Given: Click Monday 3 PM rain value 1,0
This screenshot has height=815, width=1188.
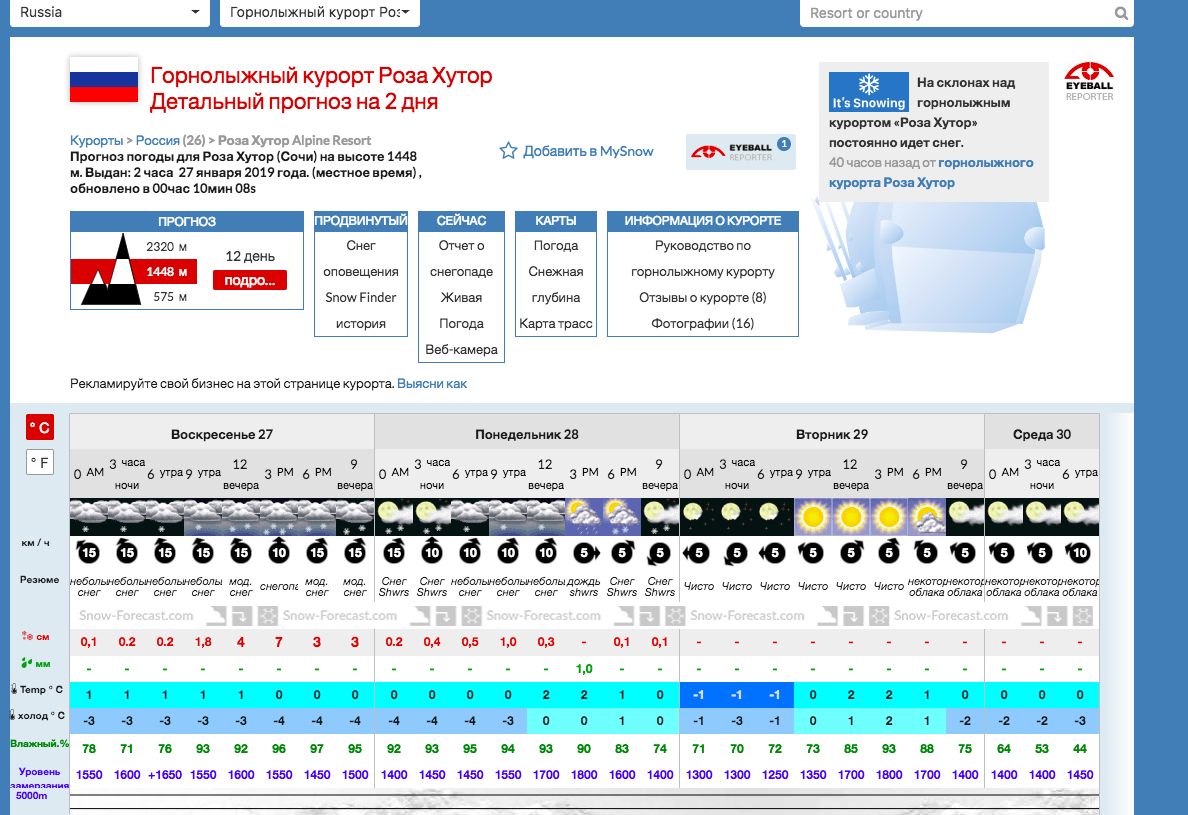Looking at the screenshot, I should 584,669.
